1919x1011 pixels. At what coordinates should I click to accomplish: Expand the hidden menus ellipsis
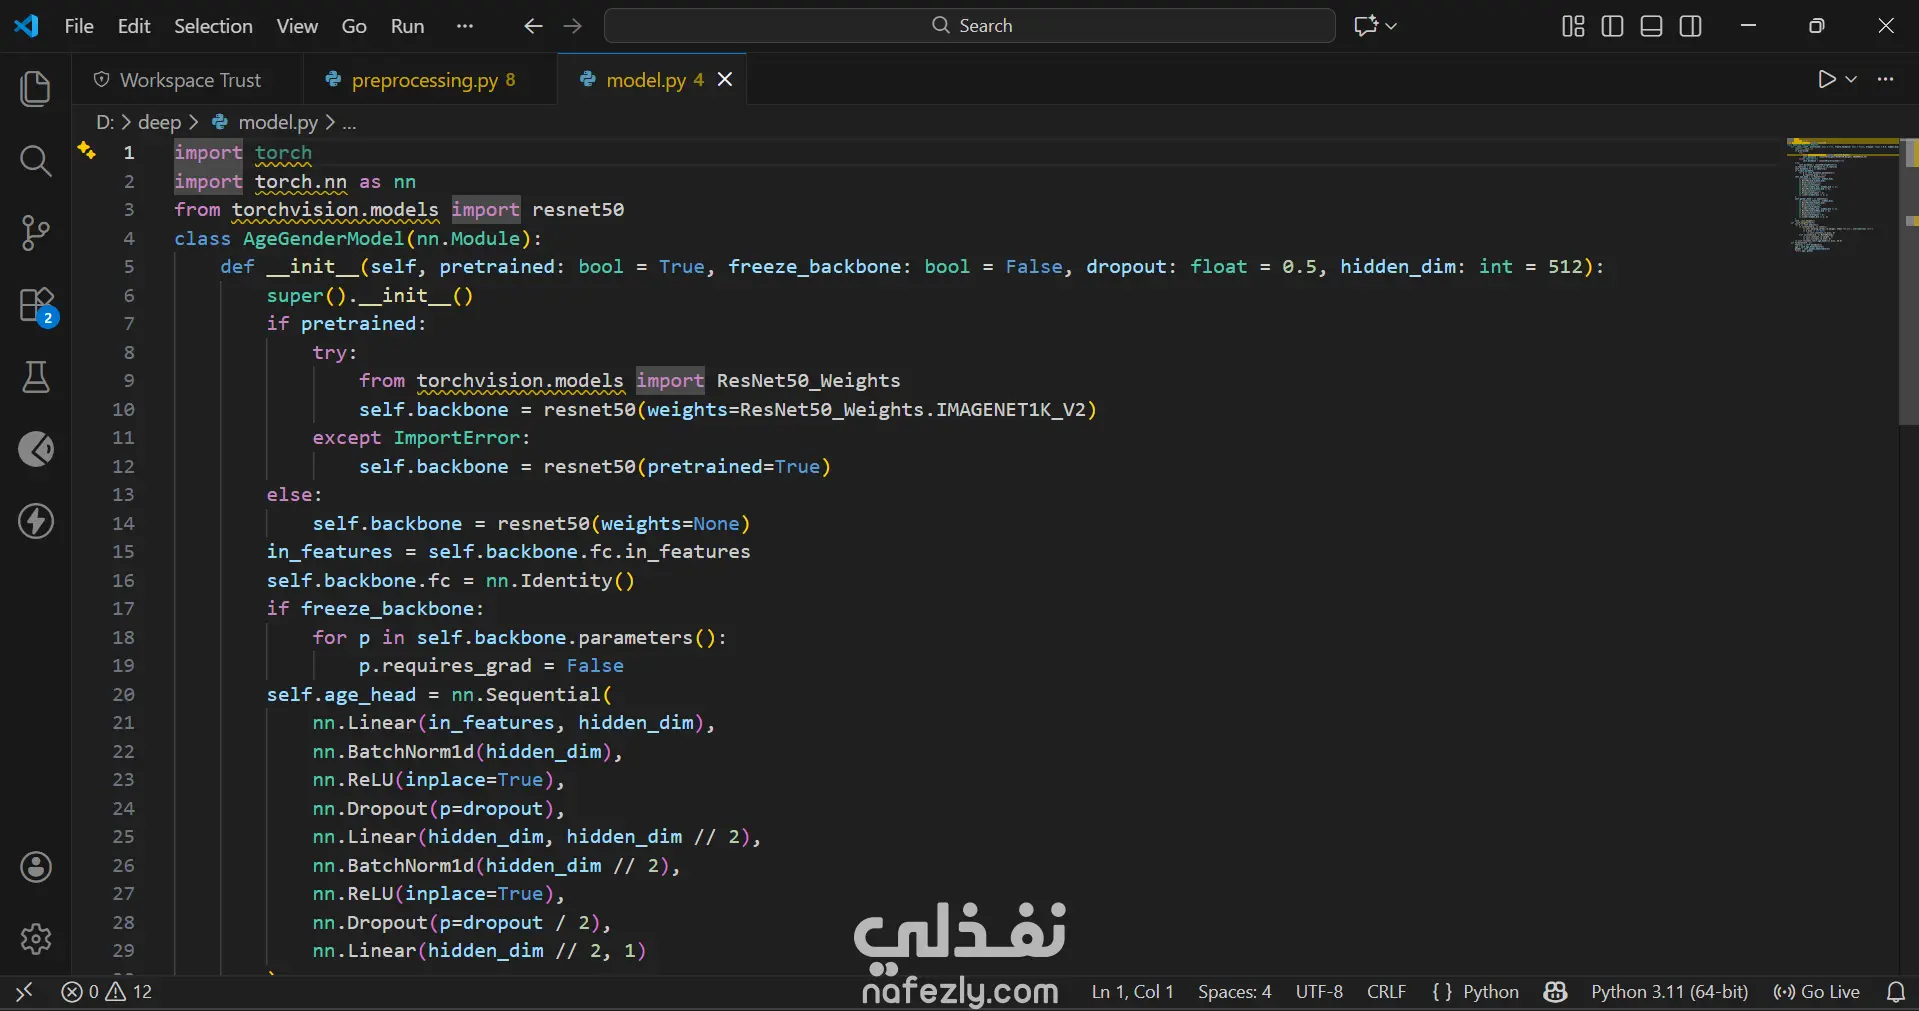tap(464, 26)
